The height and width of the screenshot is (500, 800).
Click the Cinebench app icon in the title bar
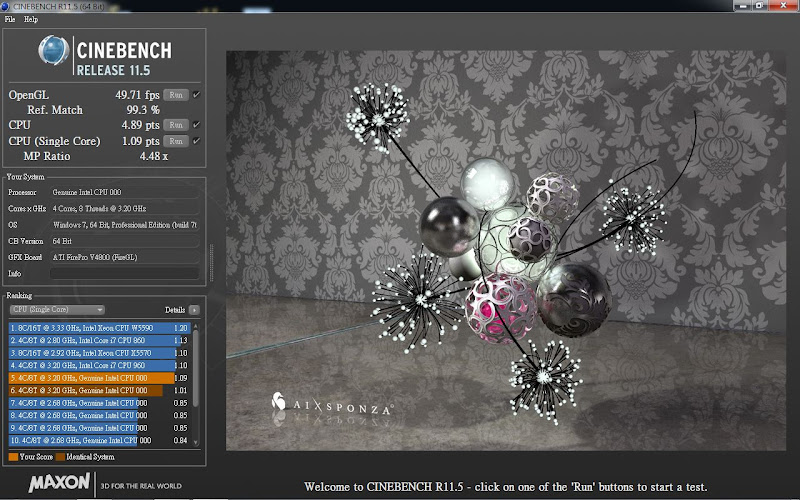5,6
